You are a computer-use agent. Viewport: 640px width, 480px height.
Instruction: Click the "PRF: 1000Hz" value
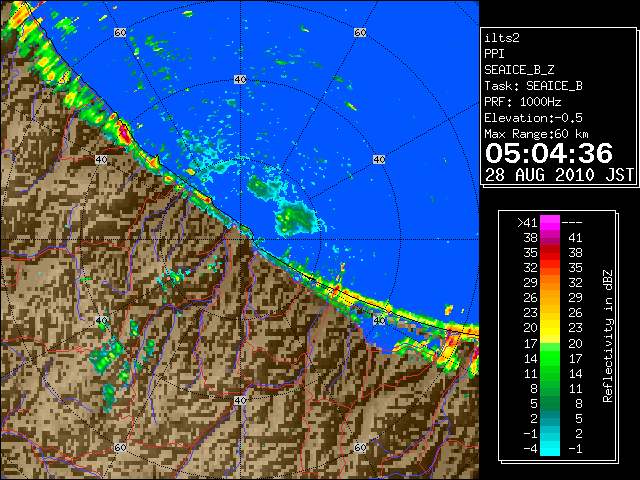[523, 102]
